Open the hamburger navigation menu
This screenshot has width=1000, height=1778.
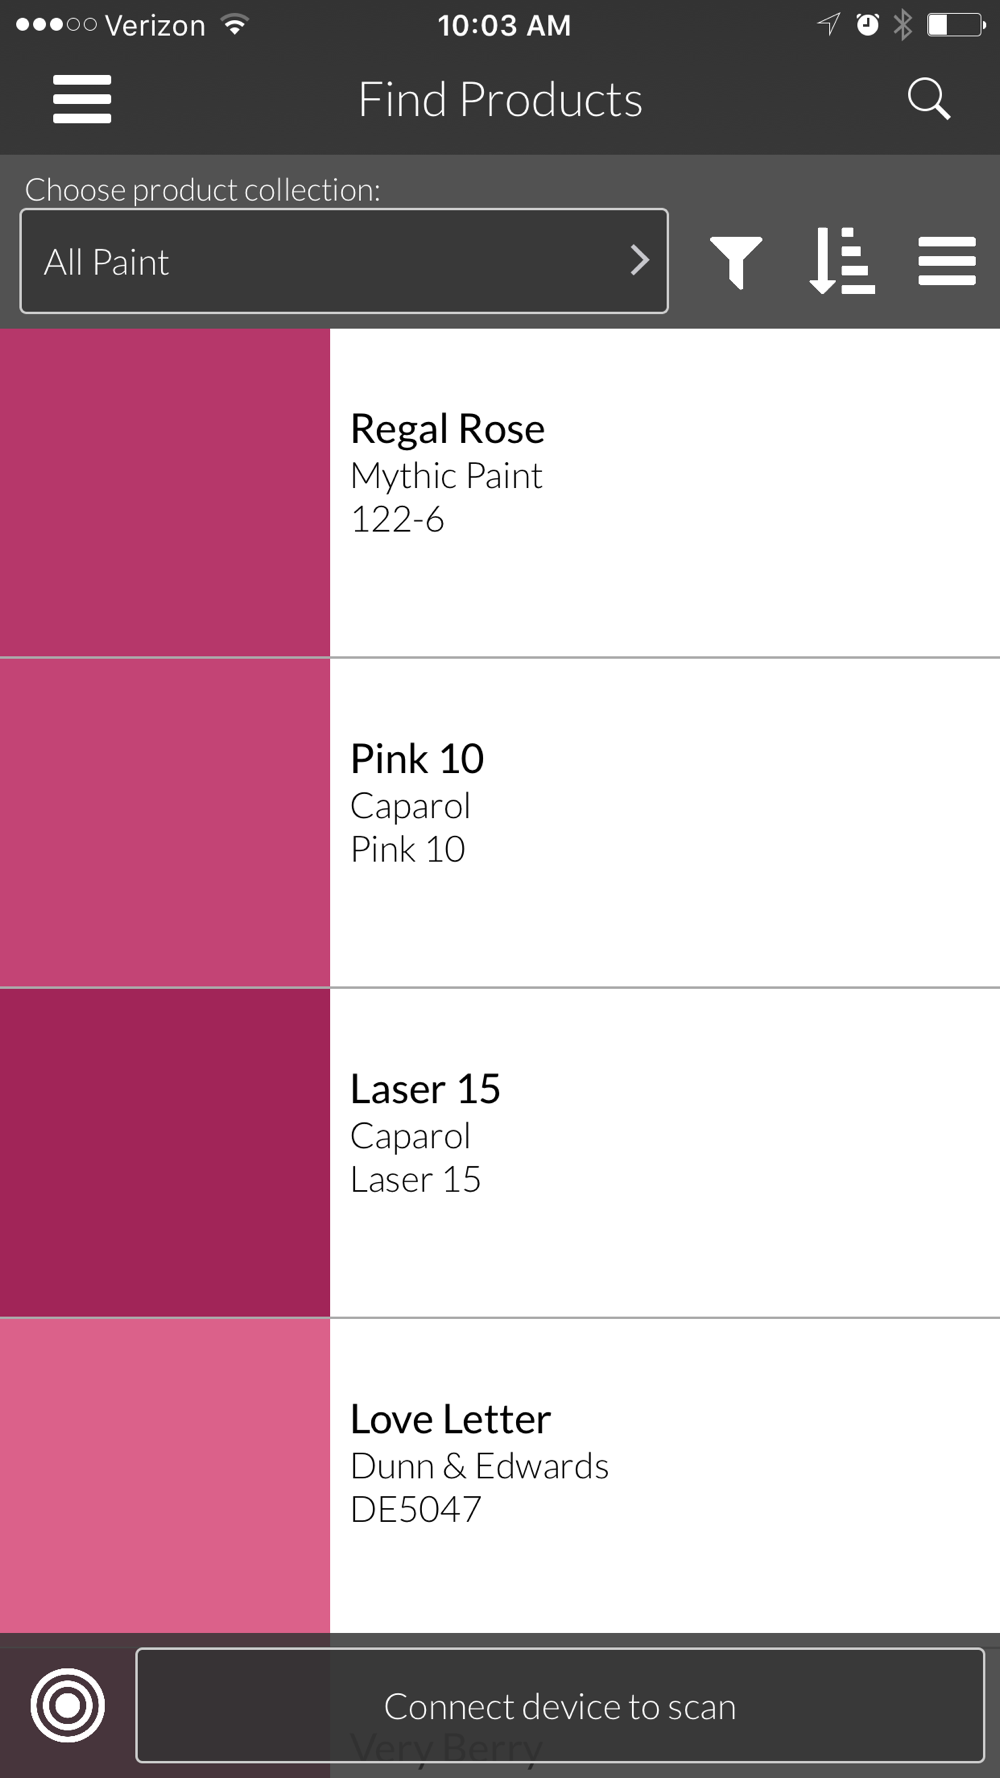pyautogui.click(x=82, y=99)
